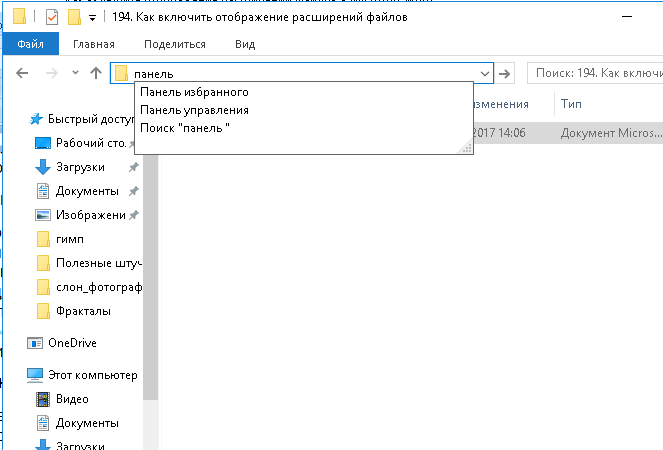Click the Up one level arrow

(96, 73)
